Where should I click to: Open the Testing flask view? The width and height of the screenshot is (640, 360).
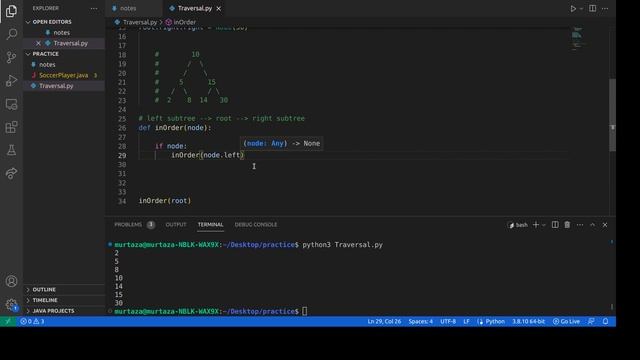(11, 150)
